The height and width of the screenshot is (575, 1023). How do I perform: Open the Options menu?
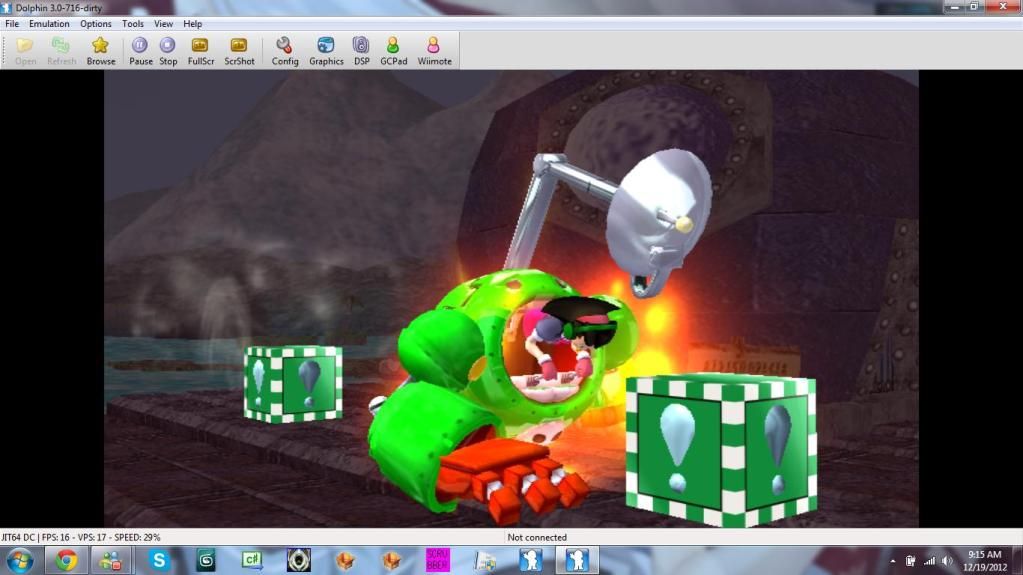tap(95, 23)
